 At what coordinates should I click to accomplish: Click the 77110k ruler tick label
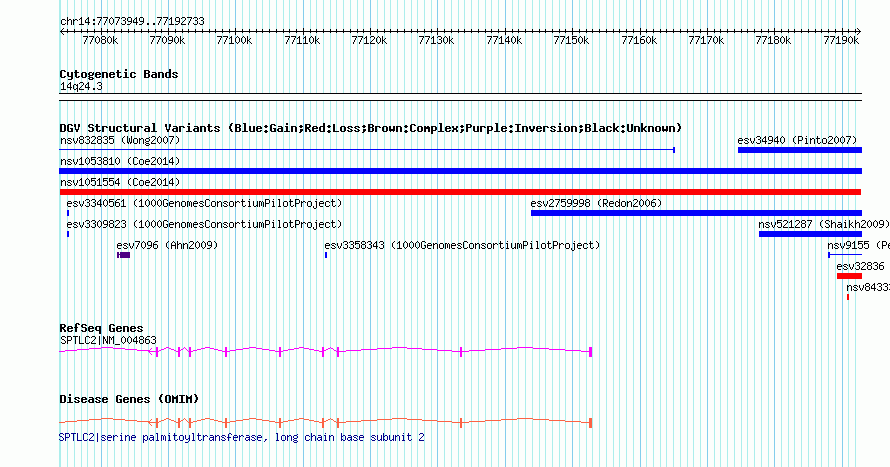point(302,40)
